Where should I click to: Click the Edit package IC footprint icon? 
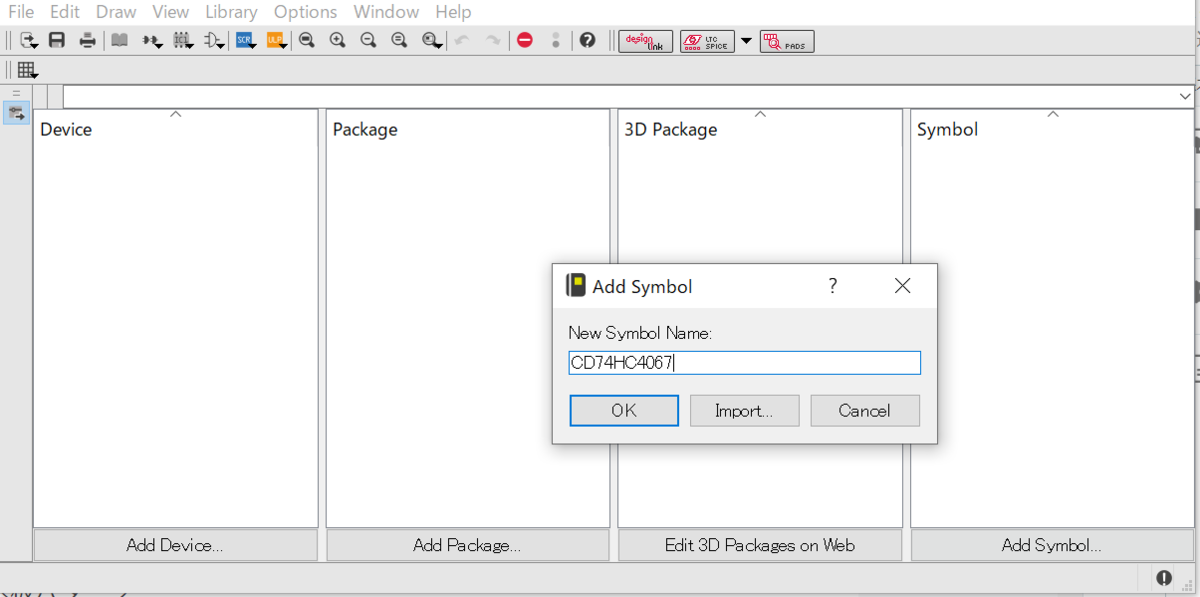tap(183, 41)
